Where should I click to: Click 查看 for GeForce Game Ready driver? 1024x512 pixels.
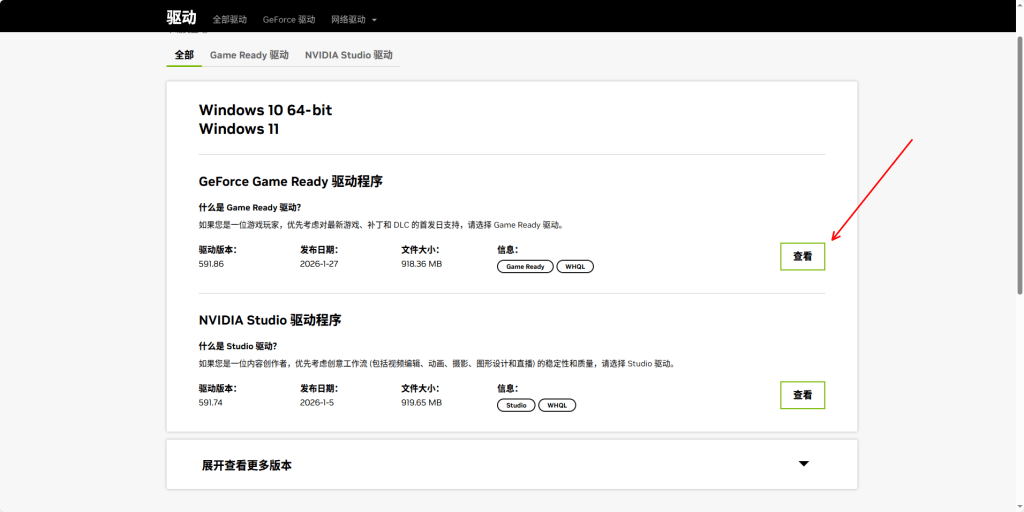pyautogui.click(x=802, y=257)
